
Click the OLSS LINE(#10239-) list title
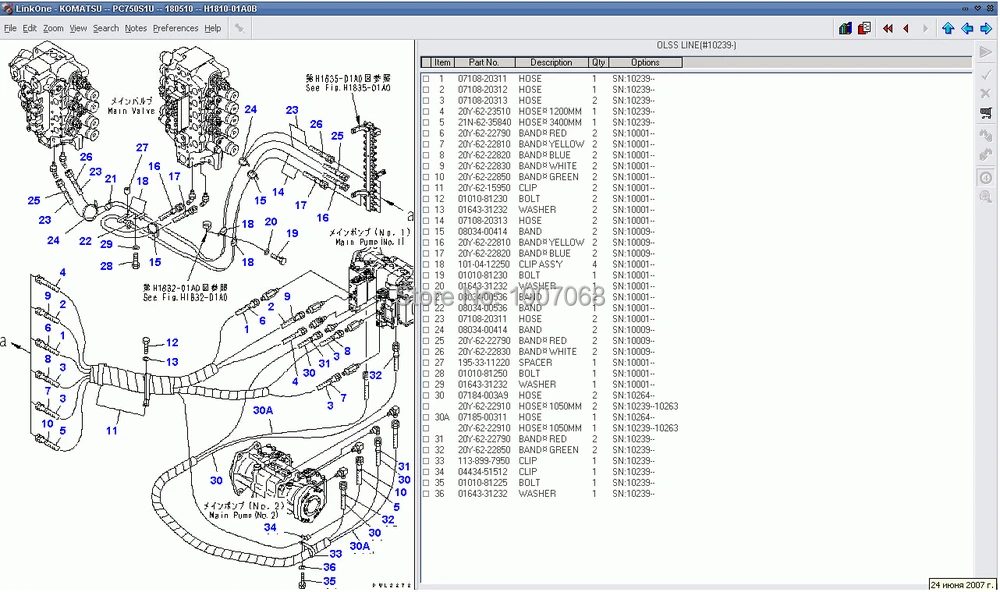tap(696, 45)
